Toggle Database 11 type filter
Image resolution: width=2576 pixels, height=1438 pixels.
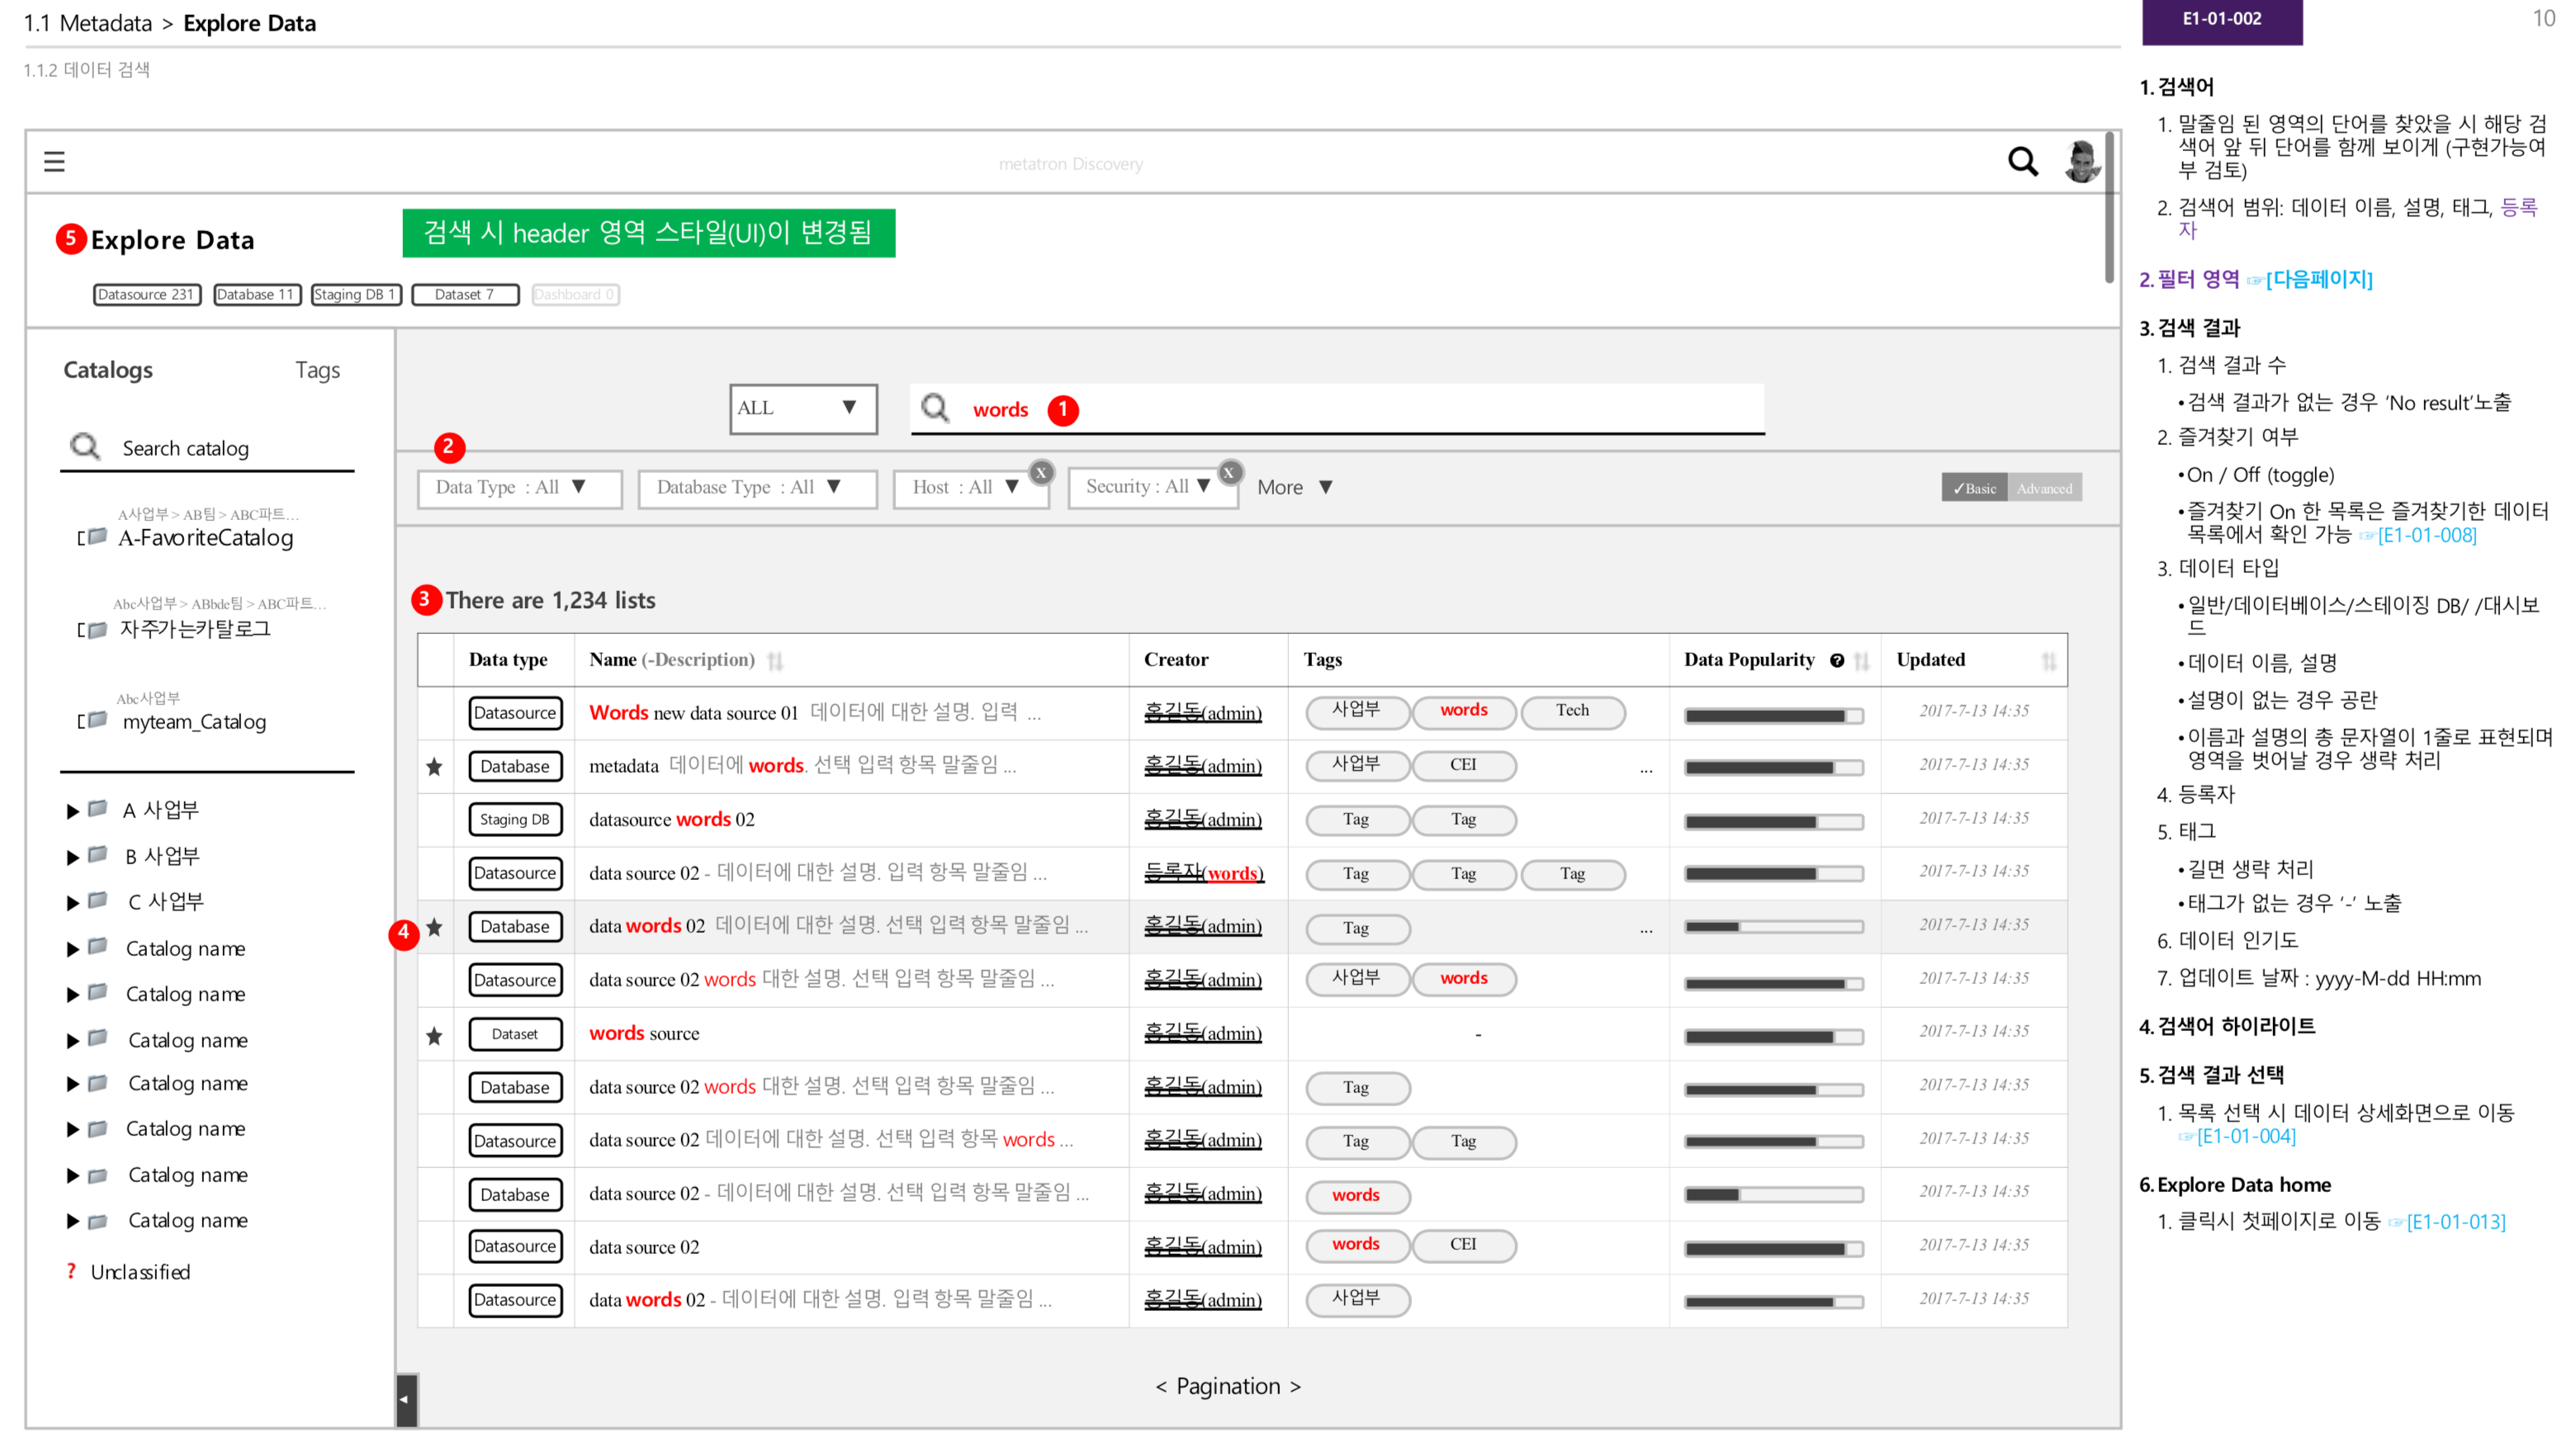coord(257,294)
